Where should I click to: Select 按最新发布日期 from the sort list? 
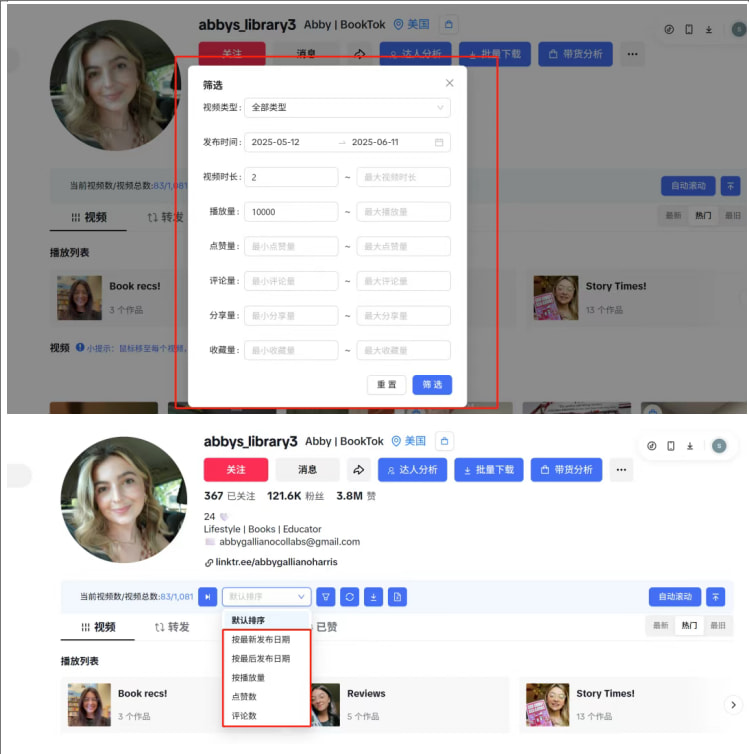pyautogui.click(x=261, y=640)
